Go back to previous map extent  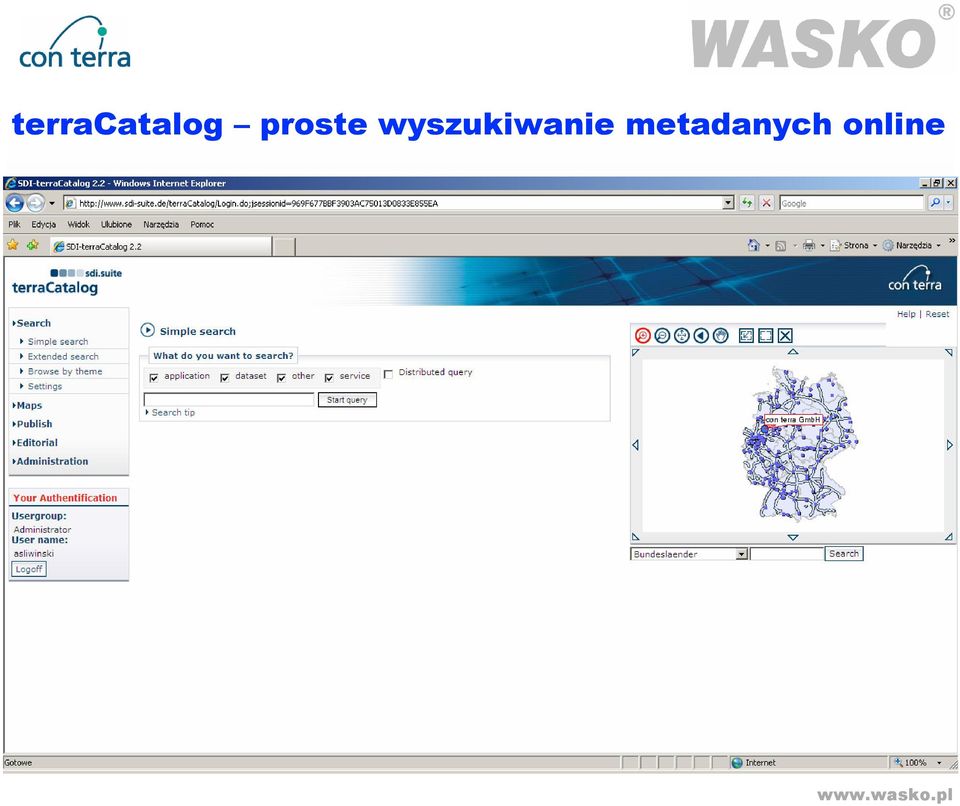[x=701, y=336]
